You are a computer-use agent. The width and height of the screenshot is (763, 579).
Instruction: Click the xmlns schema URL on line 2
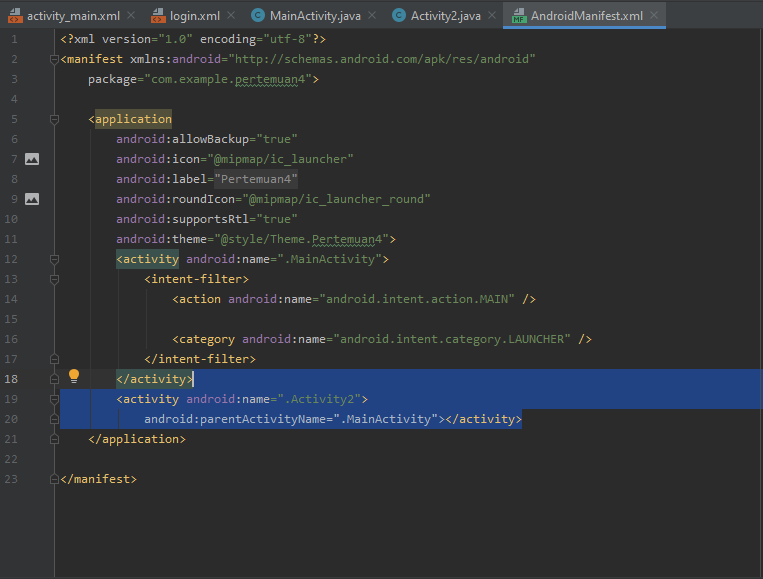382,59
